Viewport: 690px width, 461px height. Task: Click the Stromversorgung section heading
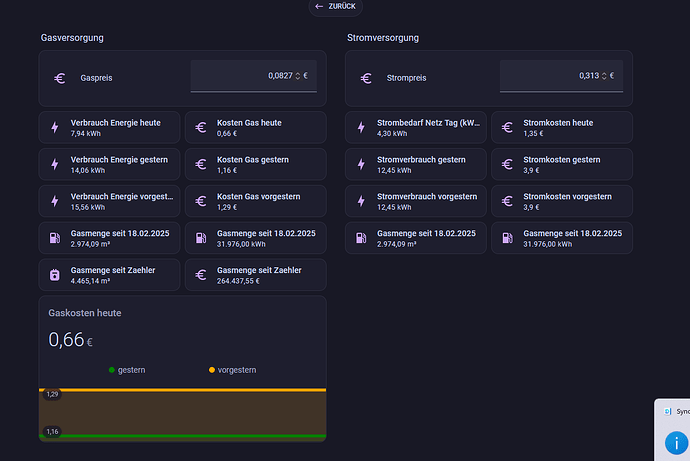coord(383,38)
